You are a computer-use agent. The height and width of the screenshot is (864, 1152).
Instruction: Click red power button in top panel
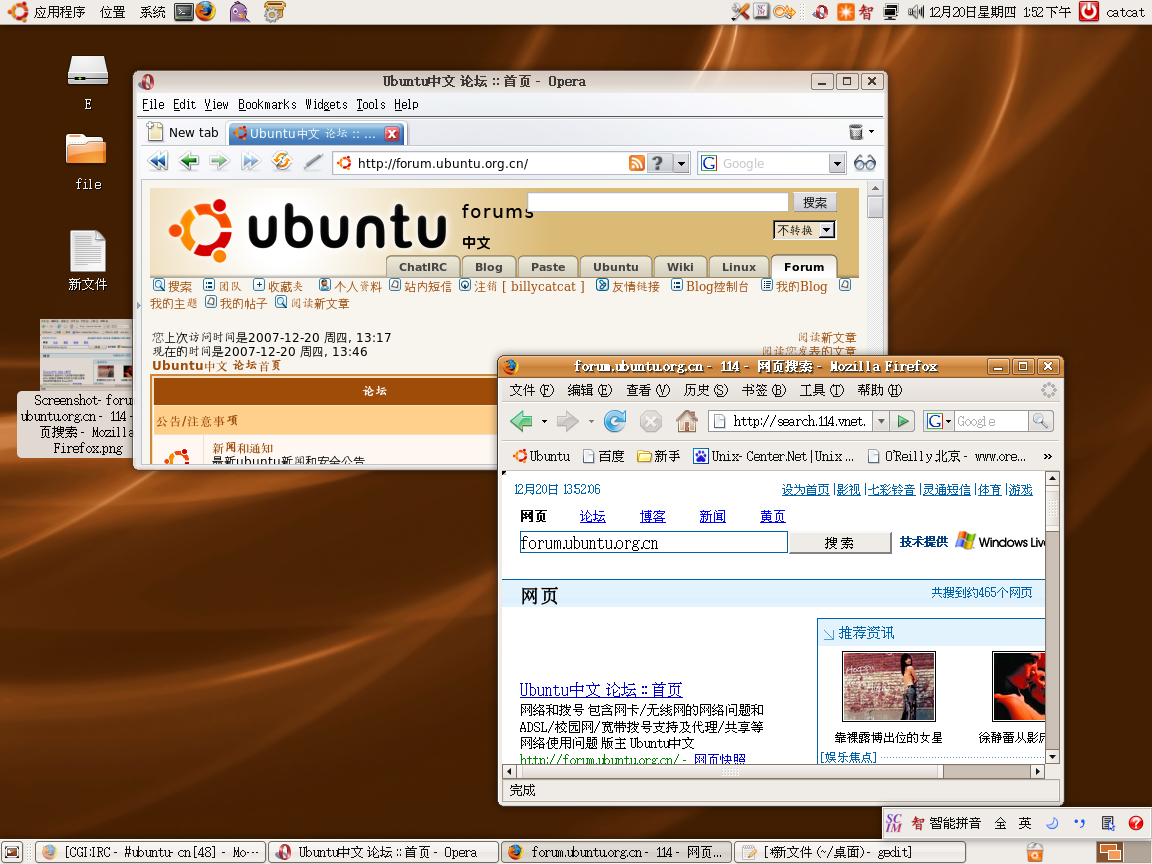pos(1089,11)
